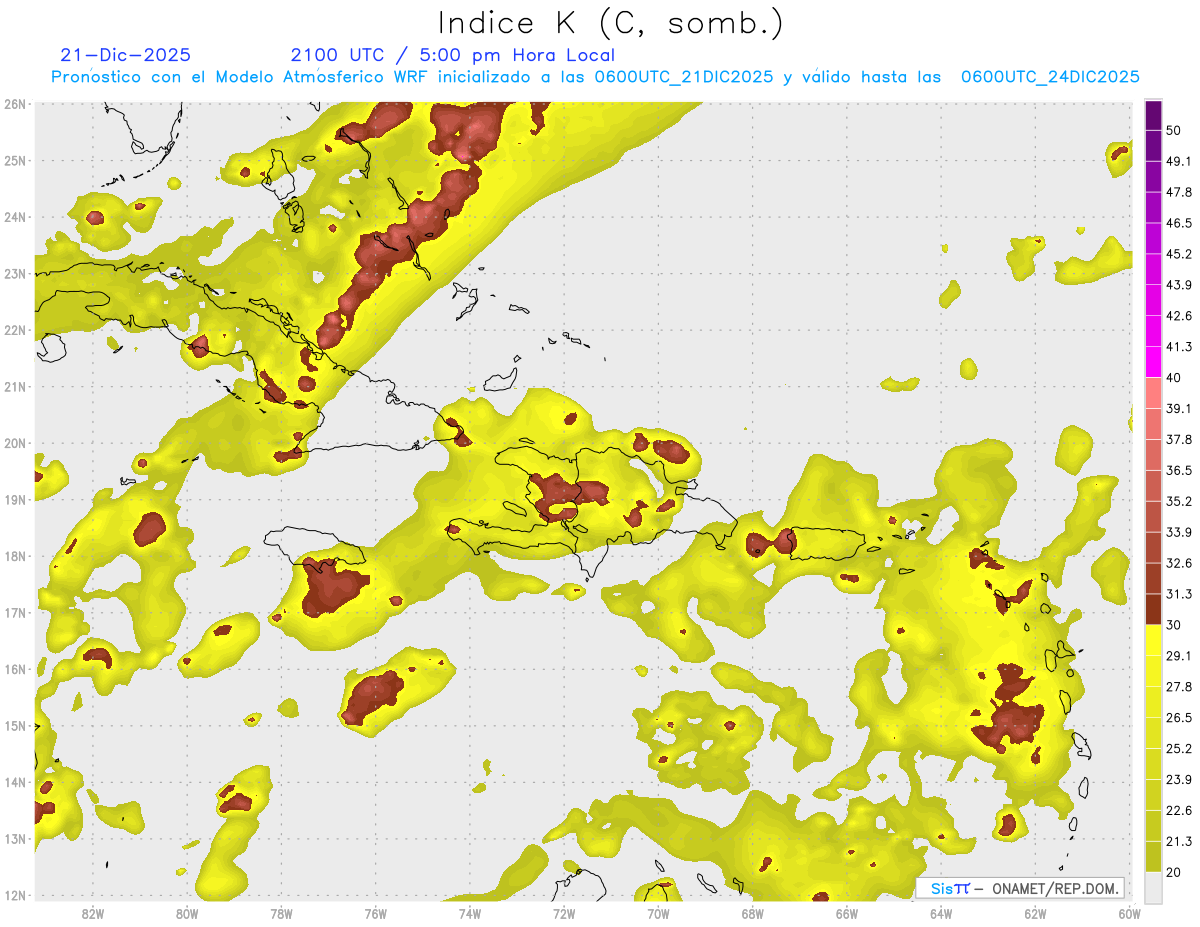Click the color scale value '33.9'

coord(1178,532)
